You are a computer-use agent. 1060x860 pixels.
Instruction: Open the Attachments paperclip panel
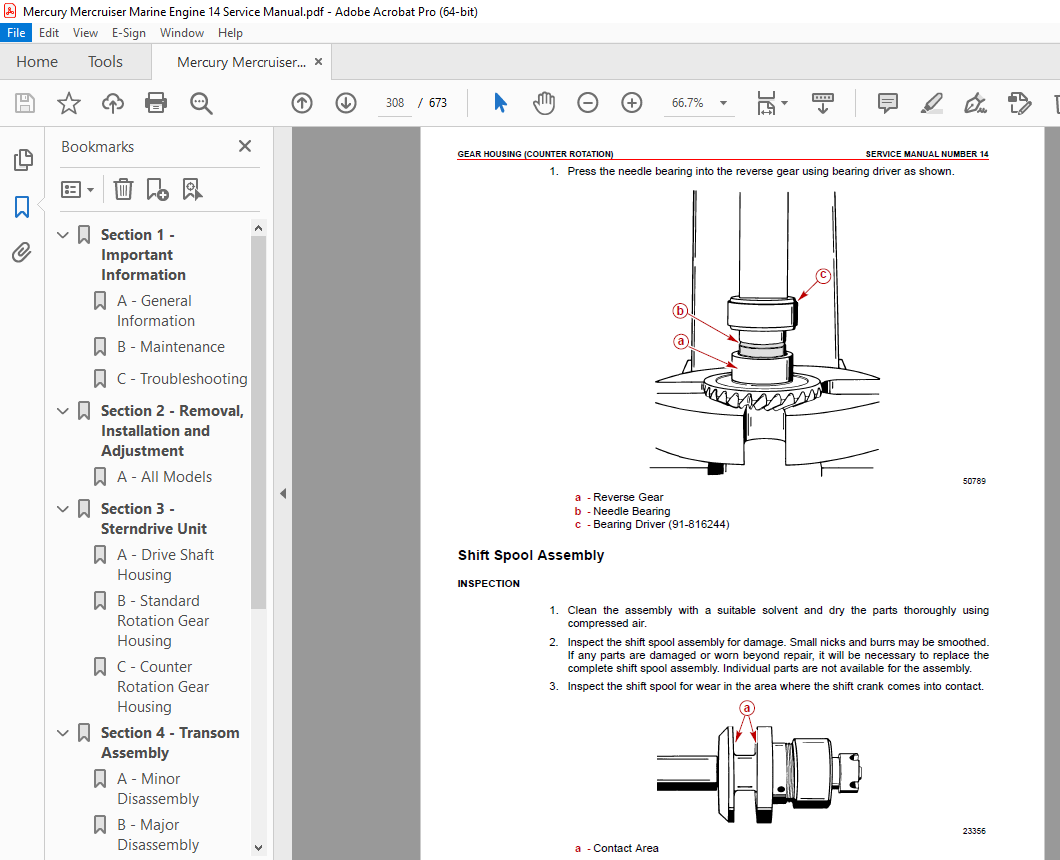tap(22, 252)
